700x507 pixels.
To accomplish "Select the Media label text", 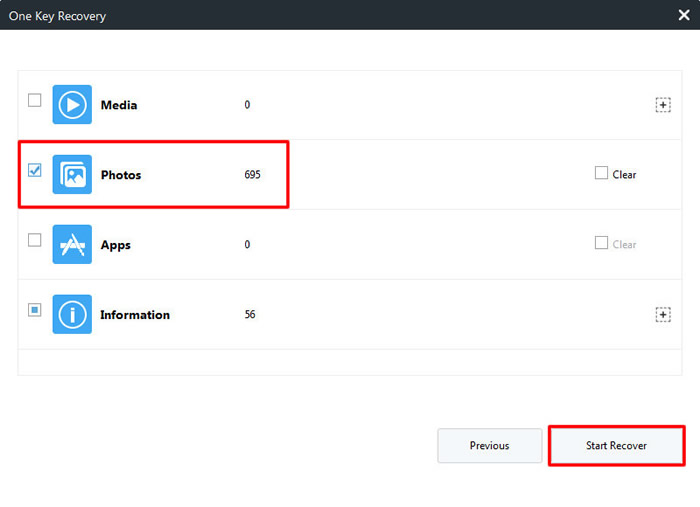I will [119, 105].
